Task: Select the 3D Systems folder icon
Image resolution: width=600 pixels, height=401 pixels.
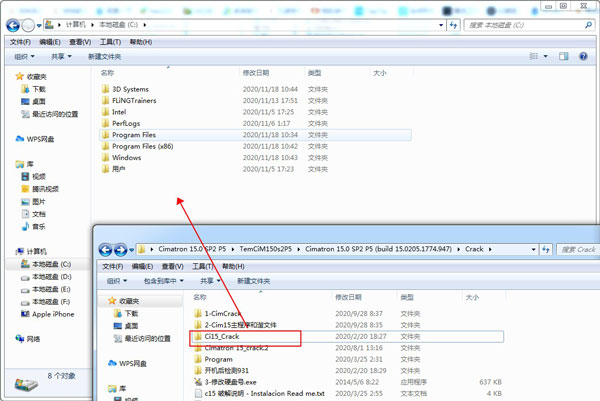Action: 106,89
